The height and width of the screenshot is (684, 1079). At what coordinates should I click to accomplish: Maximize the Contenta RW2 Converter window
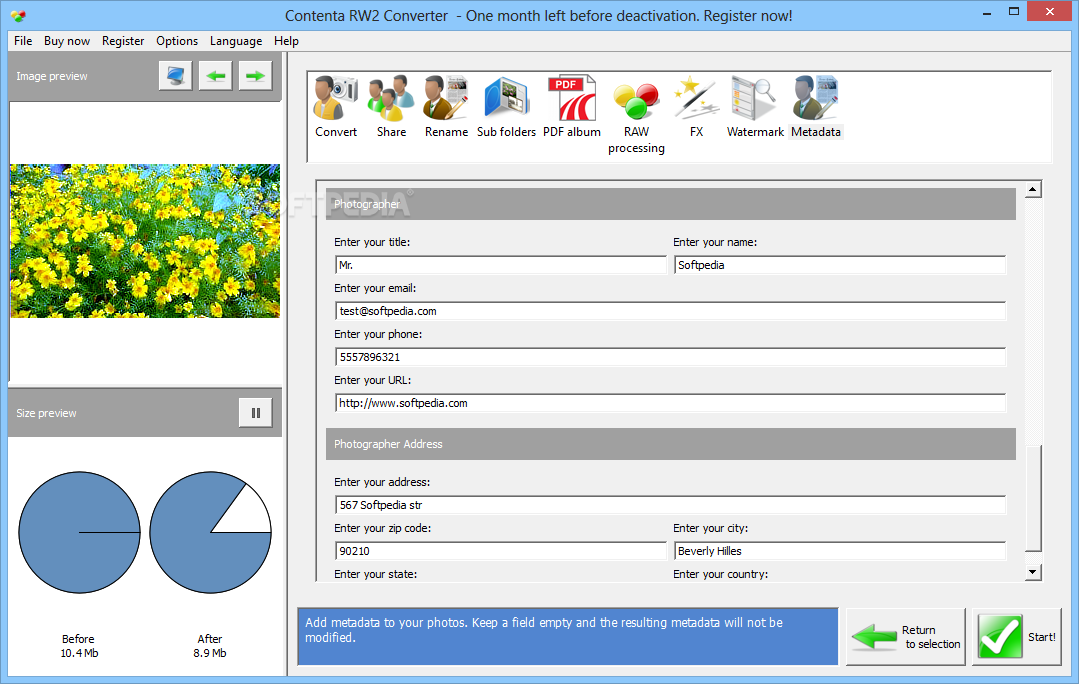click(1014, 12)
